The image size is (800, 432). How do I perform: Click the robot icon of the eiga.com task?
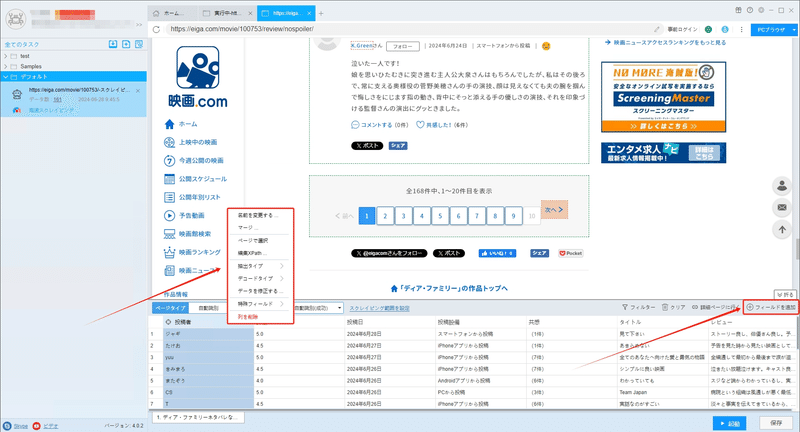point(17,94)
